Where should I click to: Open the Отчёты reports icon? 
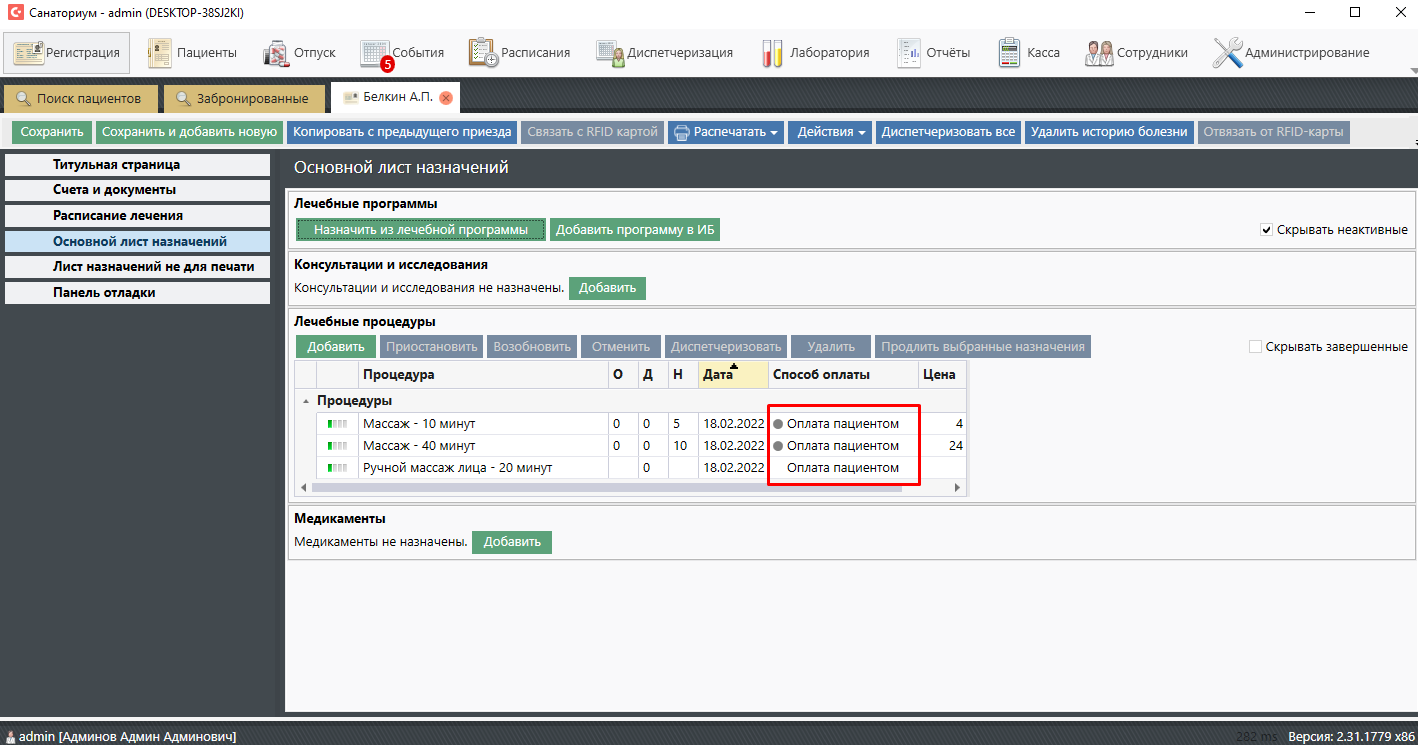tap(908, 53)
